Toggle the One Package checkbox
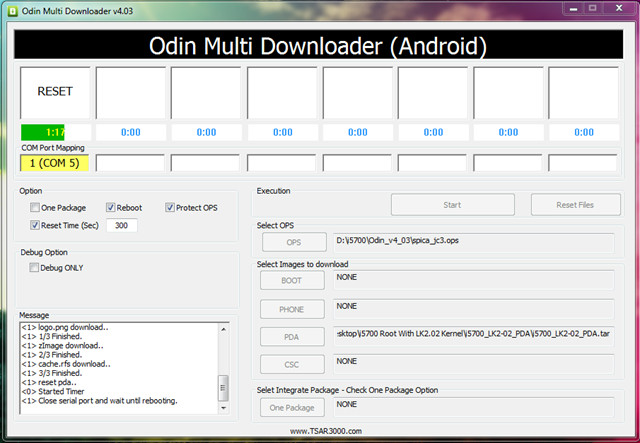Screen dimensions: 640x443 [35, 207]
